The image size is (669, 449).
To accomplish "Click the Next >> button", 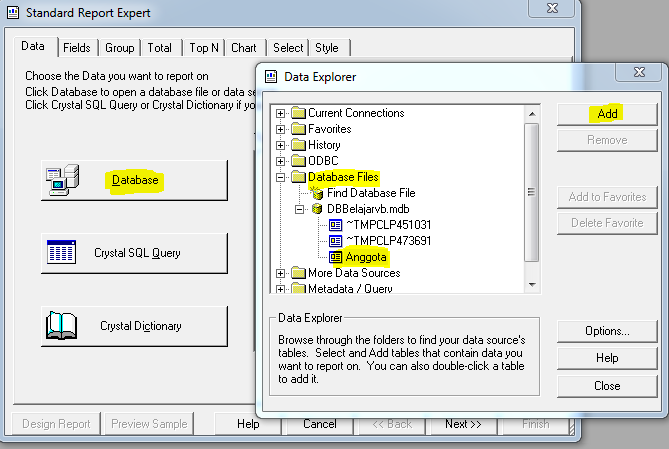I will pyautogui.click(x=463, y=424).
